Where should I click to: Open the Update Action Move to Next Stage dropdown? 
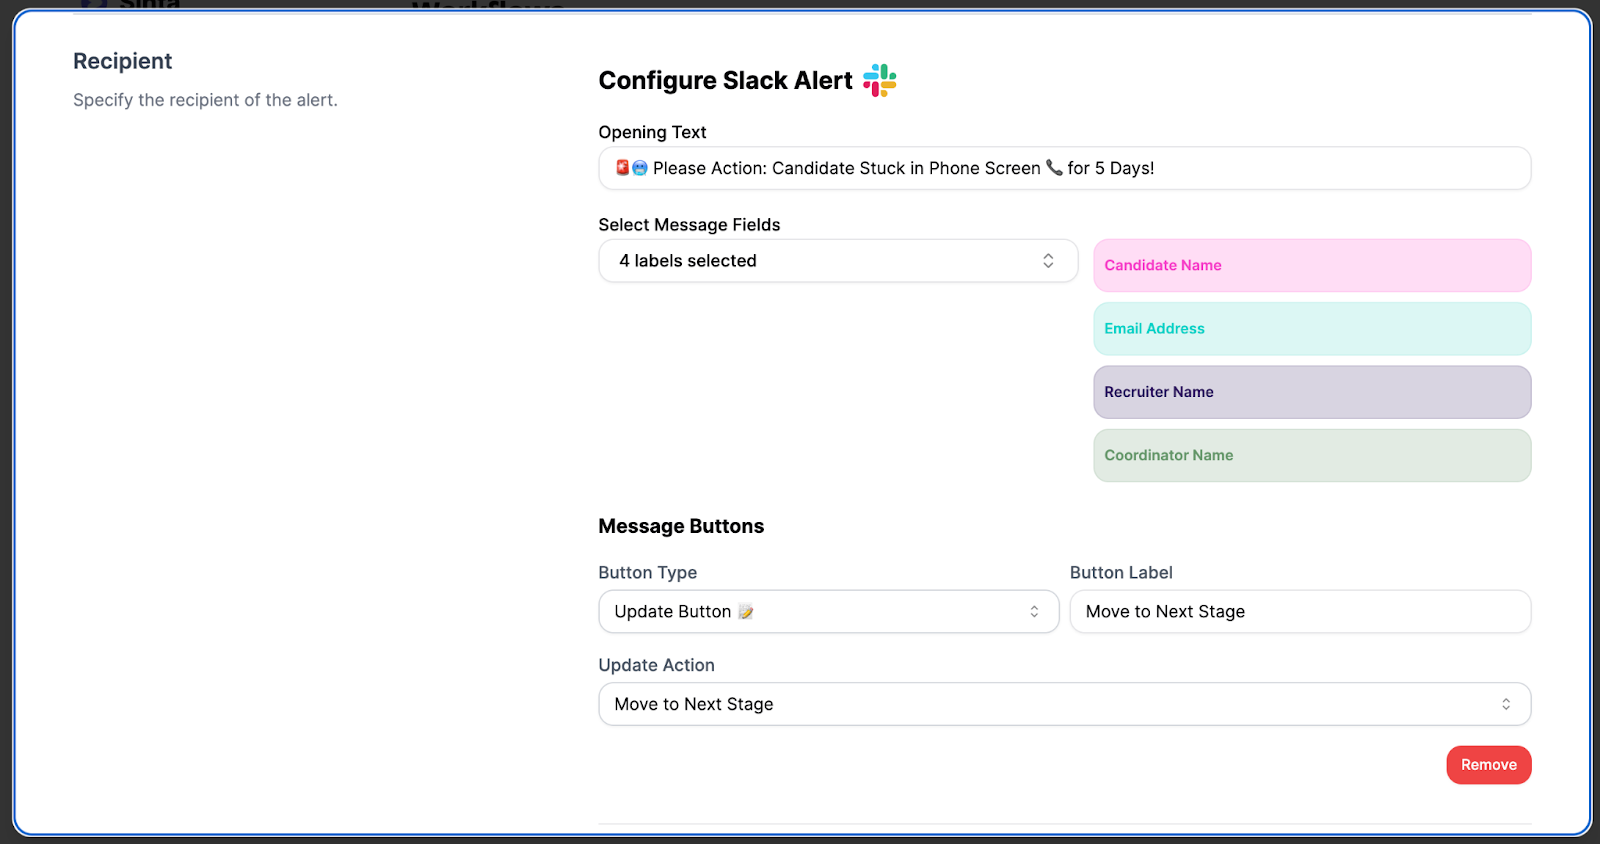pos(1065,704)
